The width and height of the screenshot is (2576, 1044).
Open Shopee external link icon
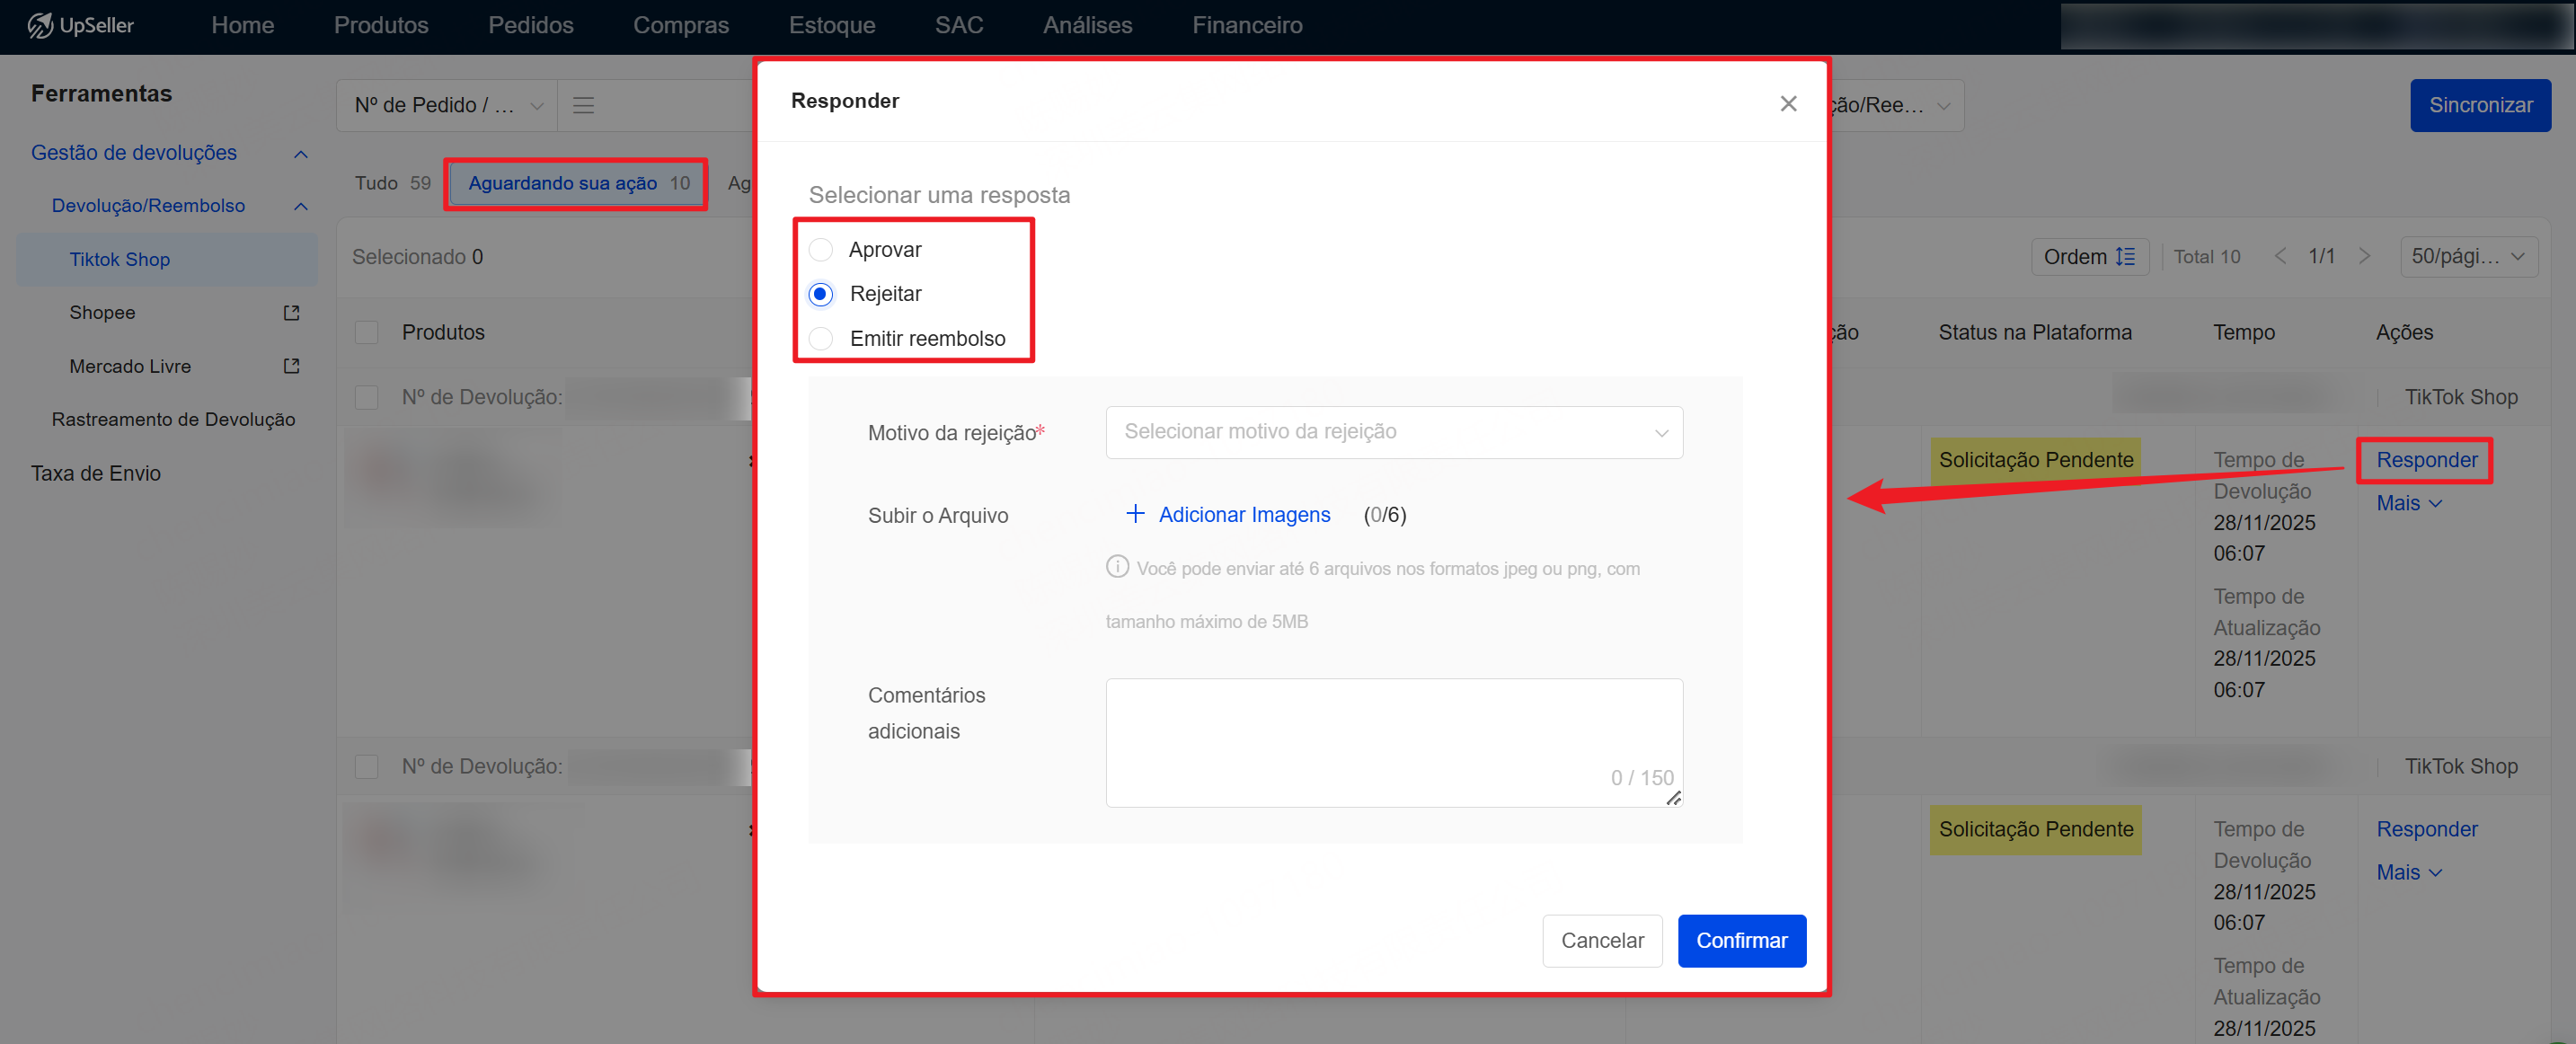coord(291,313)
